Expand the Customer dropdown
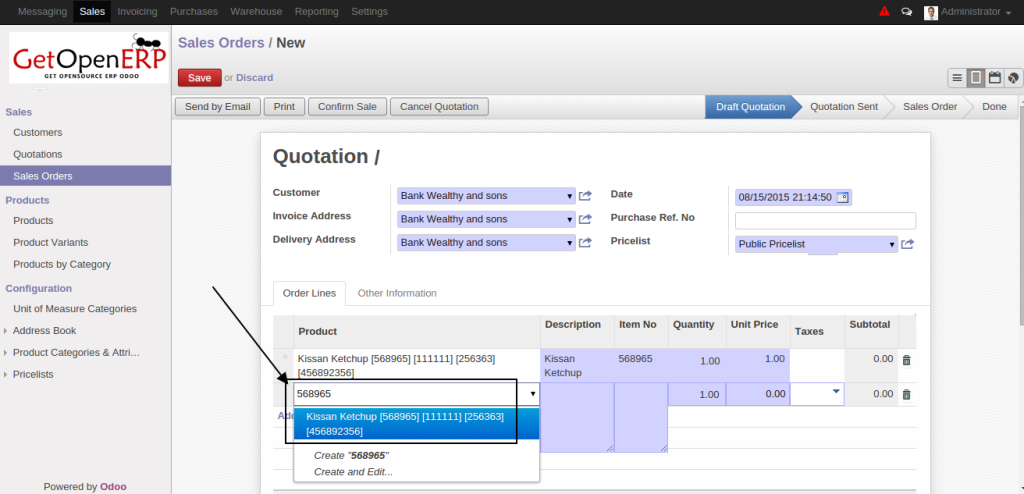The height and width of the screenshot is (494, 1024). (570, 196)
